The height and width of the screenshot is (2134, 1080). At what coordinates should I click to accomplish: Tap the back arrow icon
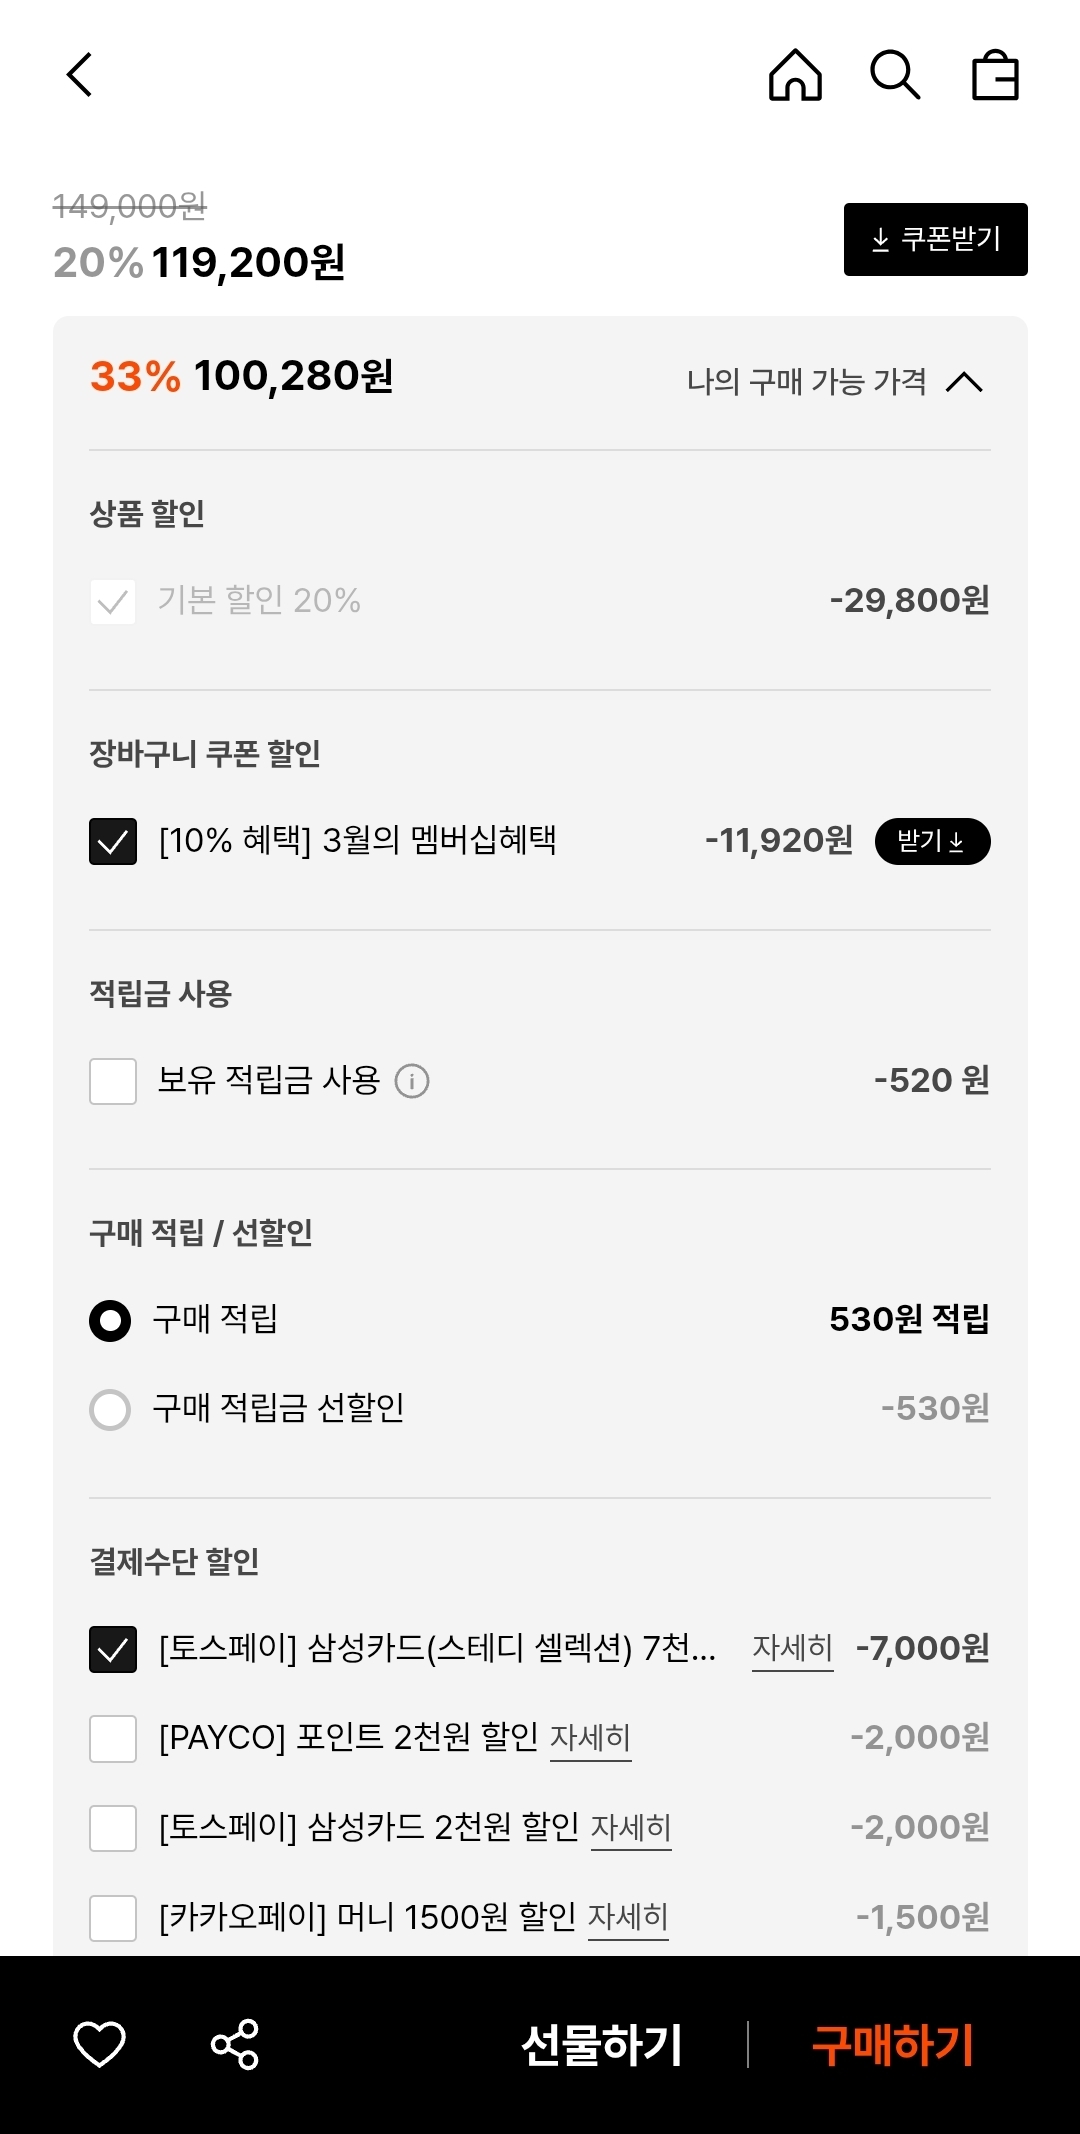(80, 75)
